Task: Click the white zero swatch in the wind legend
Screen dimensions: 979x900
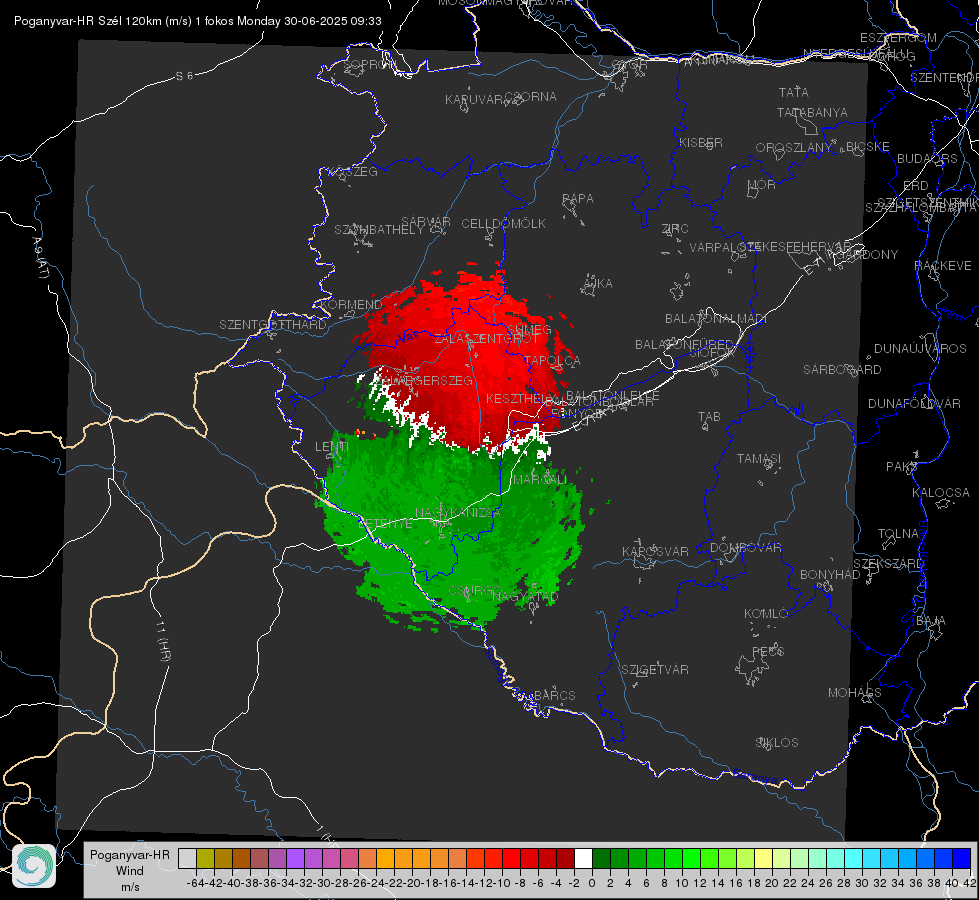Action: 583,858
